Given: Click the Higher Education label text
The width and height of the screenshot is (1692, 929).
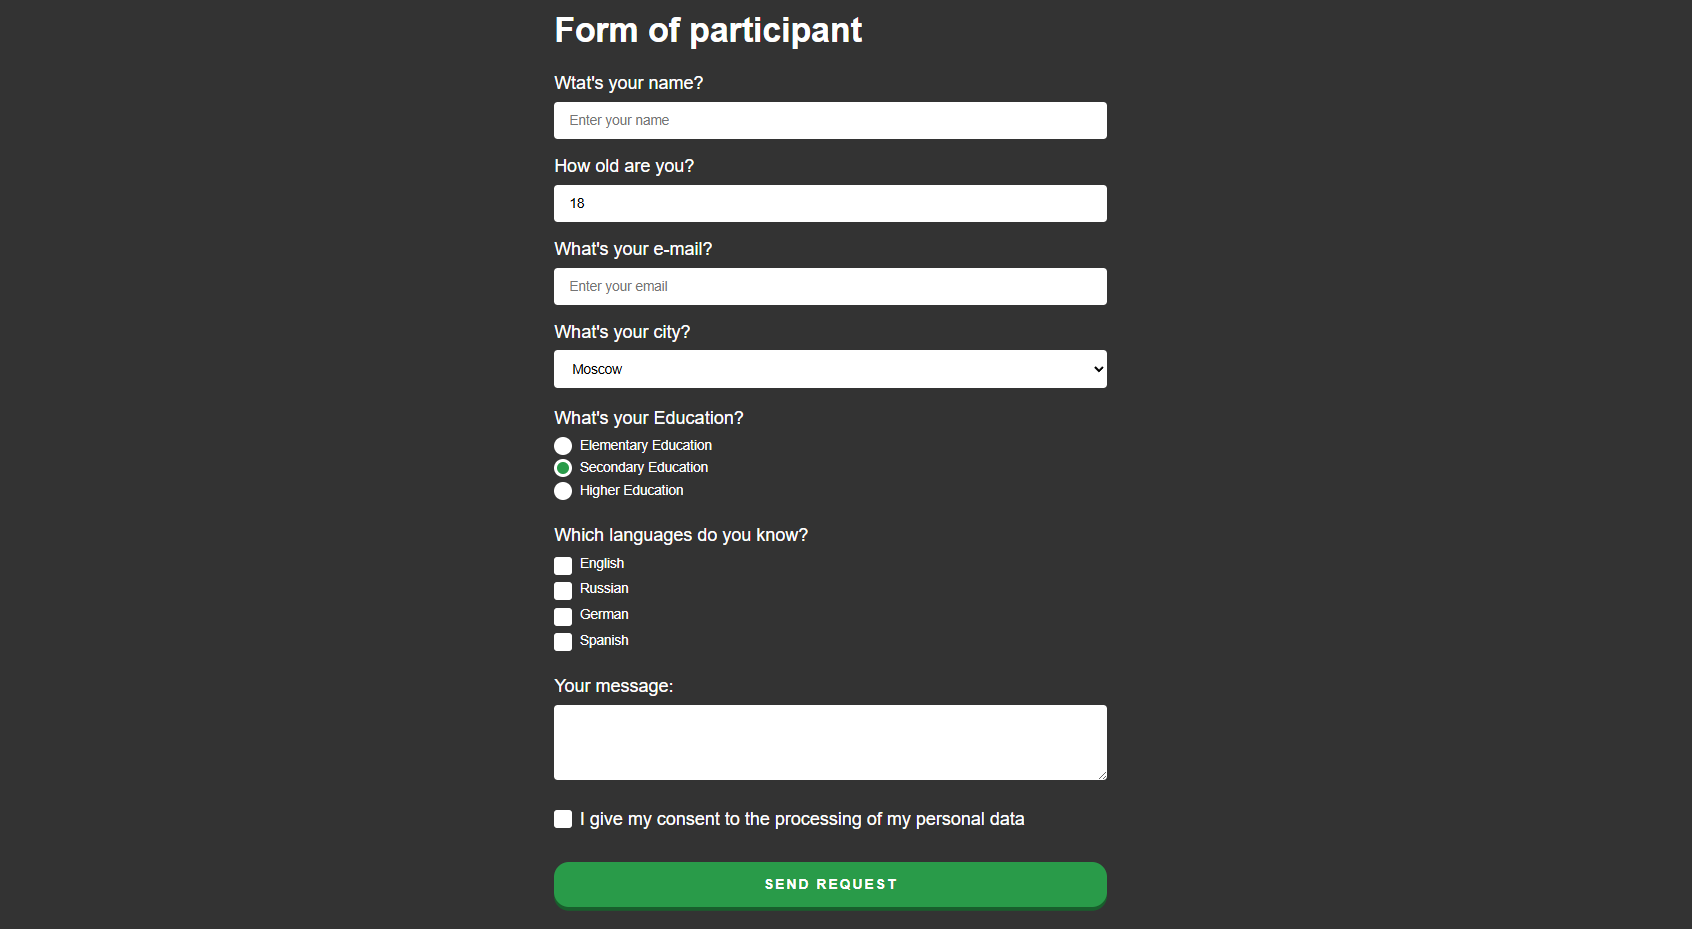Looking at the screenshot, I should (x=631, y=490).
